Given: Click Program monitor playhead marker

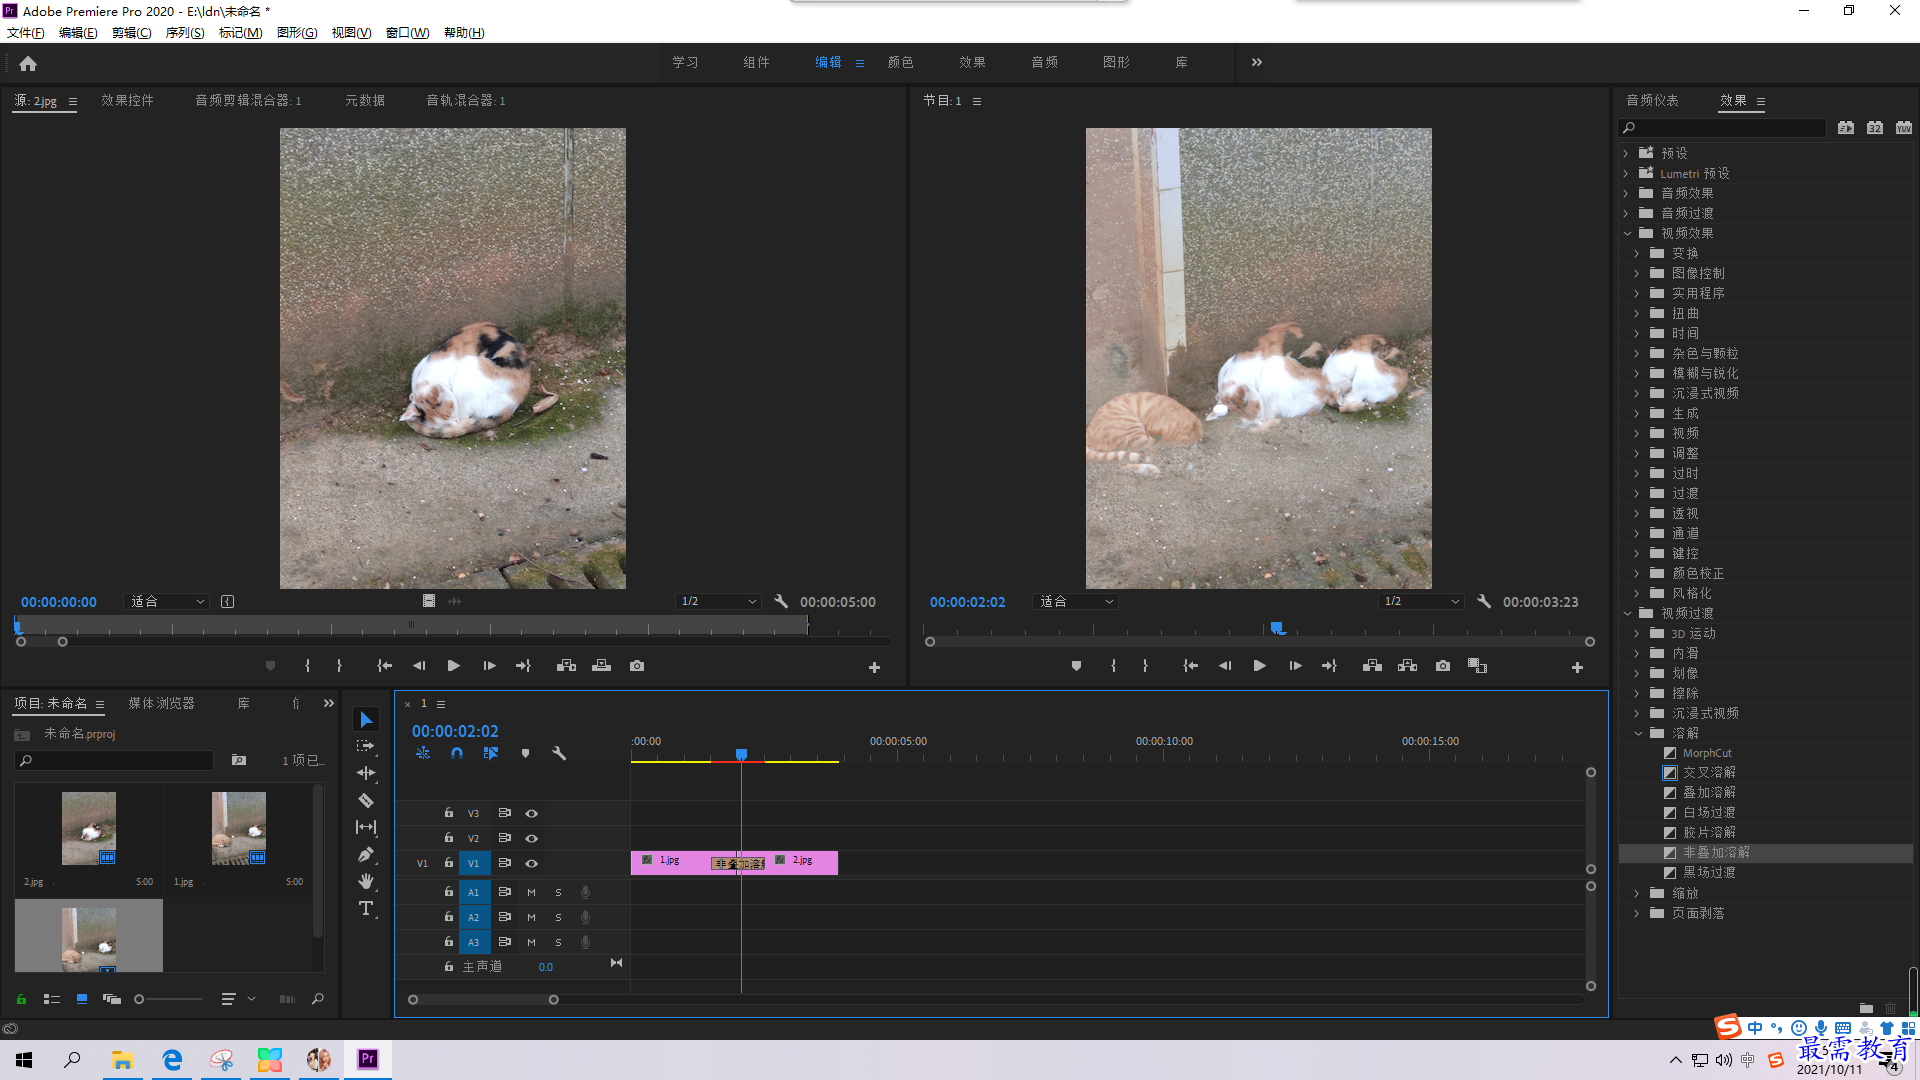Looking at the screenshot, I should 1277,628.
